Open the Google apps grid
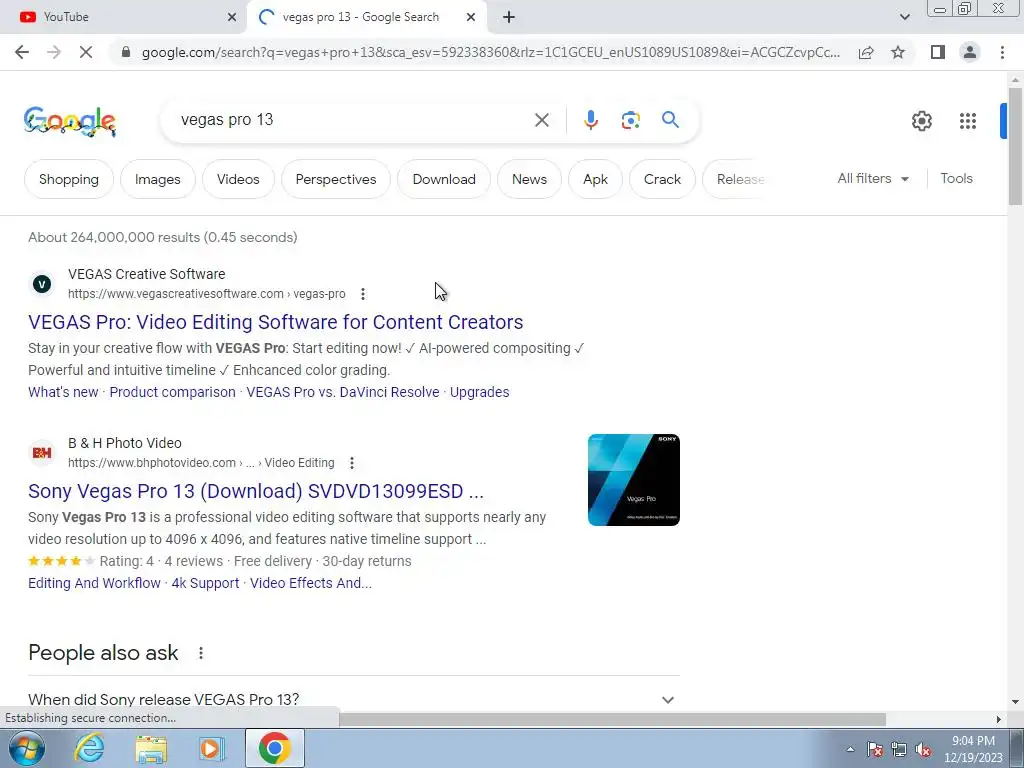This screenshot has width=1024, height=768. pyautogui.click(x=967, y=121)
